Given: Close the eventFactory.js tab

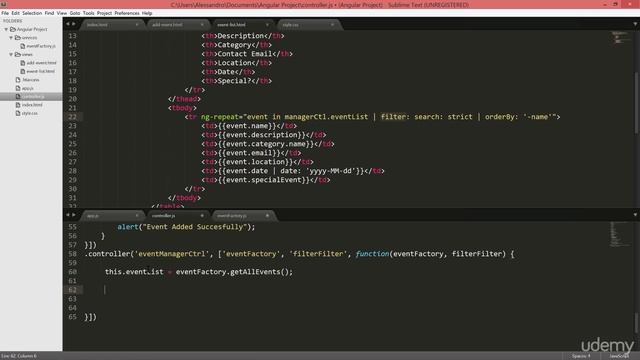Looking at the screenshot, I should pyautogui.click(x=267, y=216).
